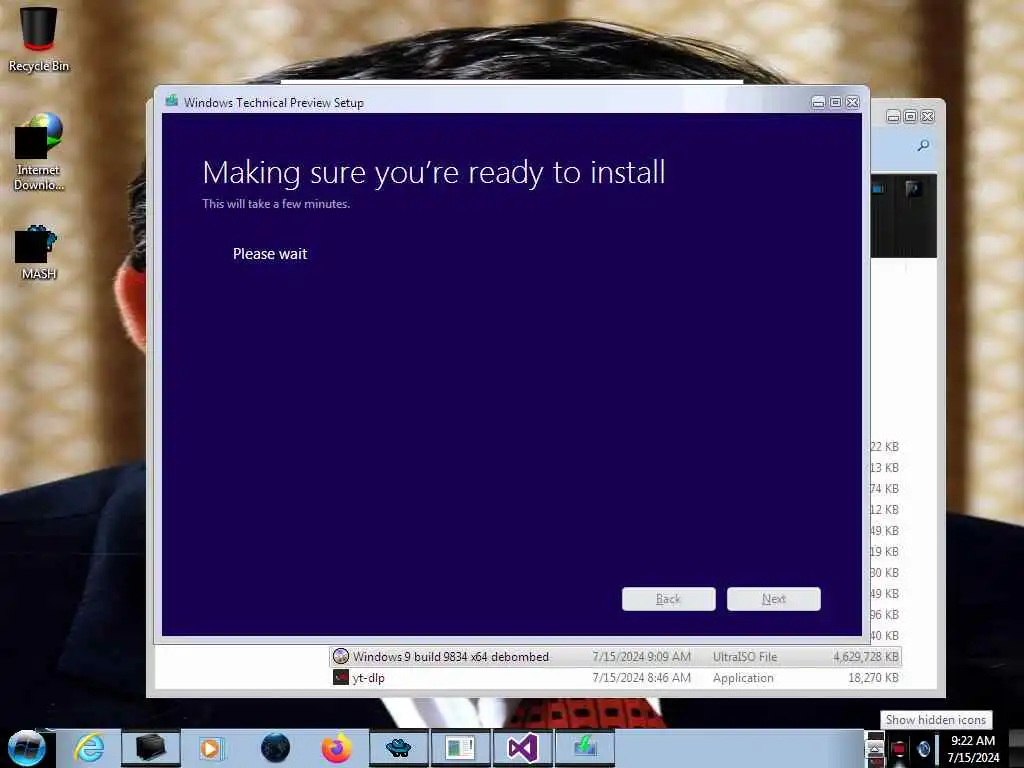
Task: Click the Windows Start orb
Action: (27, 748)
